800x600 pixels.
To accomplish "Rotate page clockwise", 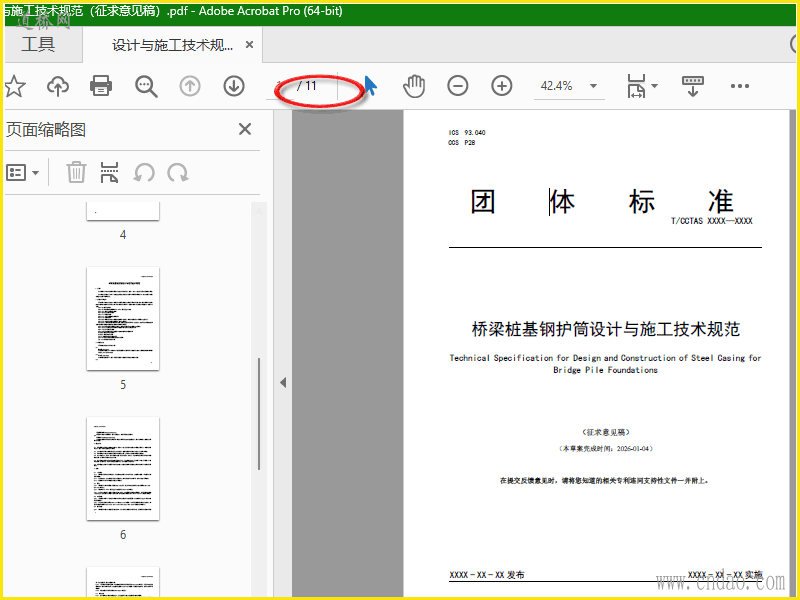I will tap(178, 172).
